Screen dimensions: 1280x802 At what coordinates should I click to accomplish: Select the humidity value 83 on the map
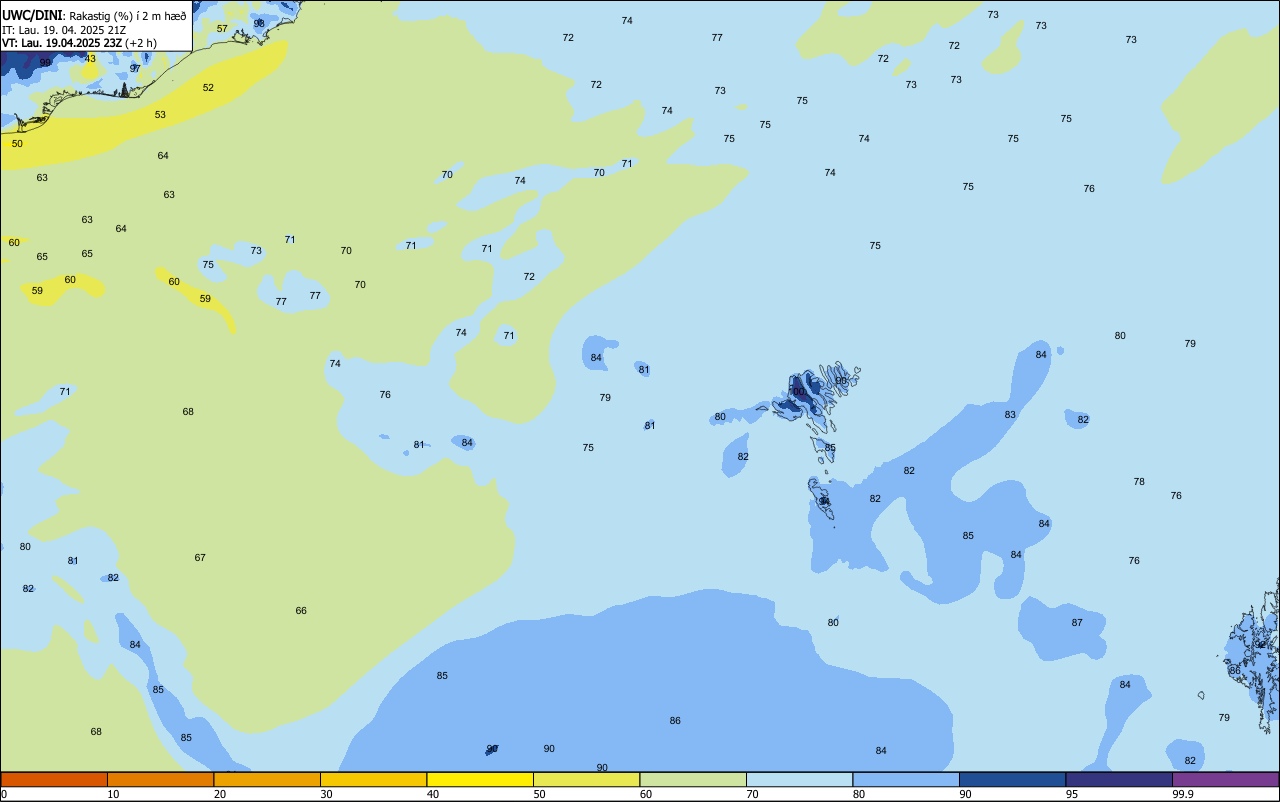click(x=1010, y=414)
